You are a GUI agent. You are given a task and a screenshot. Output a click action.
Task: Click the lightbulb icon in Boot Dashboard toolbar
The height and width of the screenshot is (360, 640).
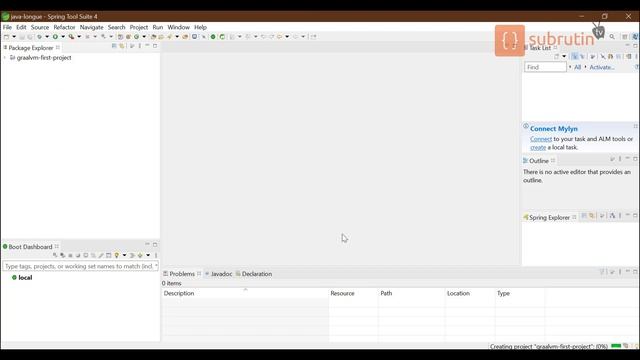(x=117, y=256)
